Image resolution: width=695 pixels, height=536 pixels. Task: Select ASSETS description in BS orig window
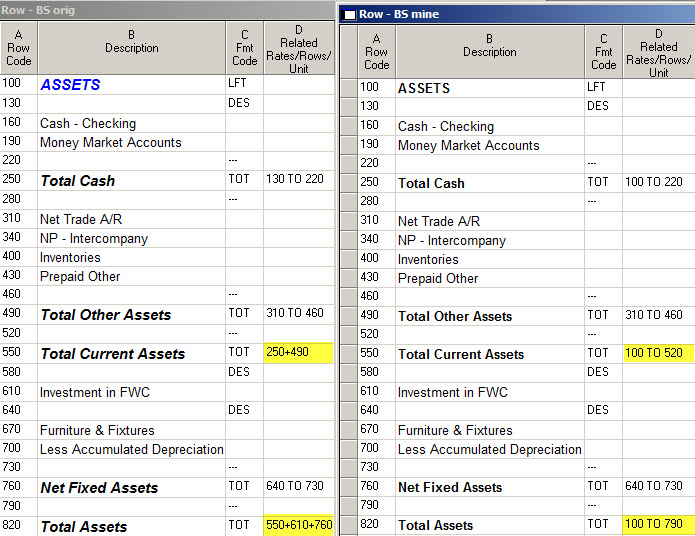point(70,84)
